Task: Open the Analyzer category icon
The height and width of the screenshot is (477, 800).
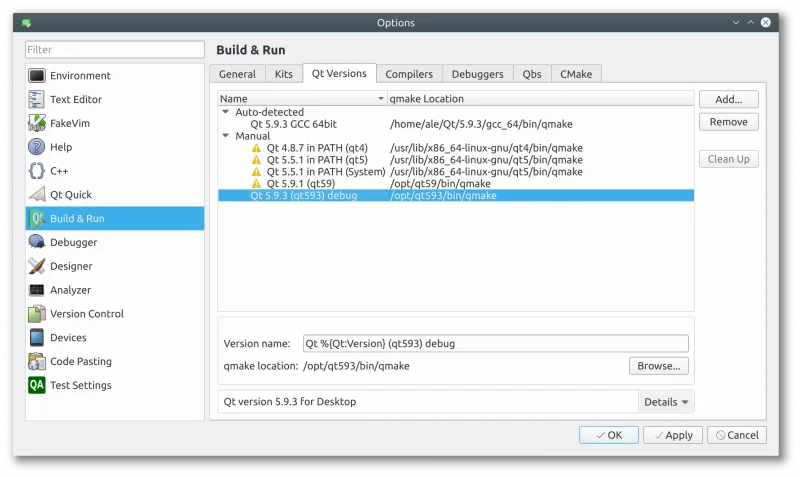Action: tap(37, 290)
